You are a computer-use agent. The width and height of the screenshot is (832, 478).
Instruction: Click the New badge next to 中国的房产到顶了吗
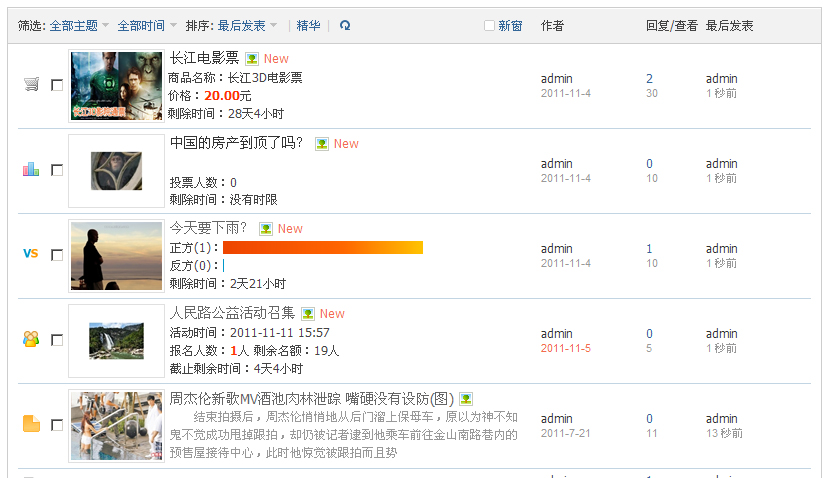pos(346,144)
